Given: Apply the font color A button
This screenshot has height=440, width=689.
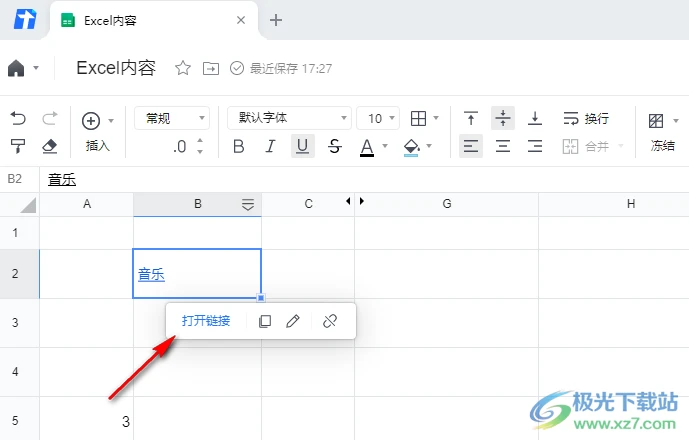Looking at the screenshot, I should tap(367, 147).
